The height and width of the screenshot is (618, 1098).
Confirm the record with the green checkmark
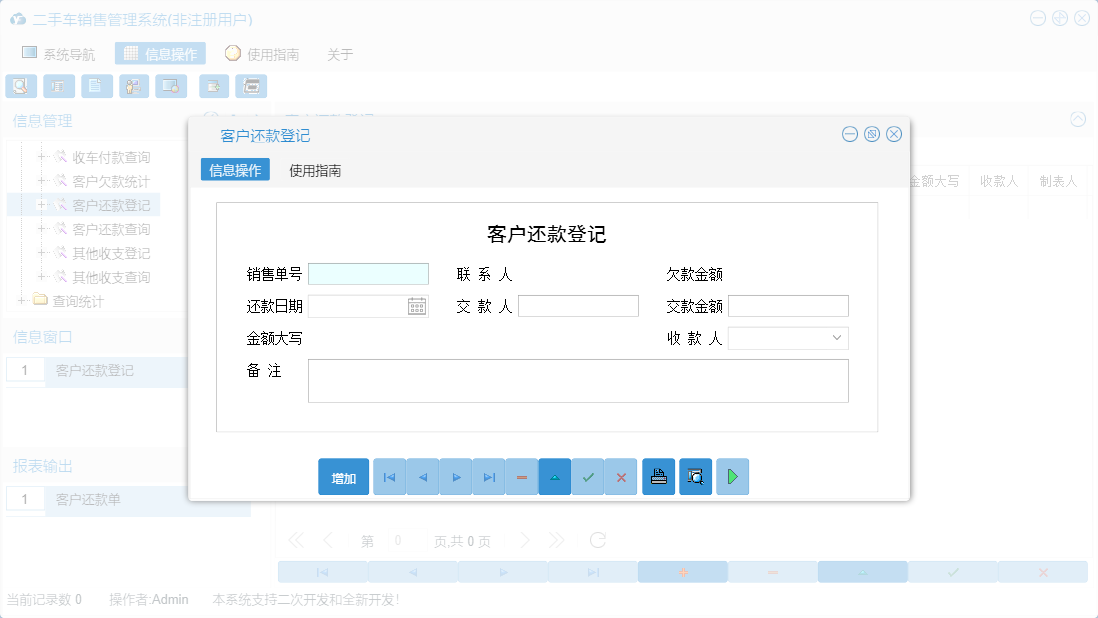(x=588, y=477)
